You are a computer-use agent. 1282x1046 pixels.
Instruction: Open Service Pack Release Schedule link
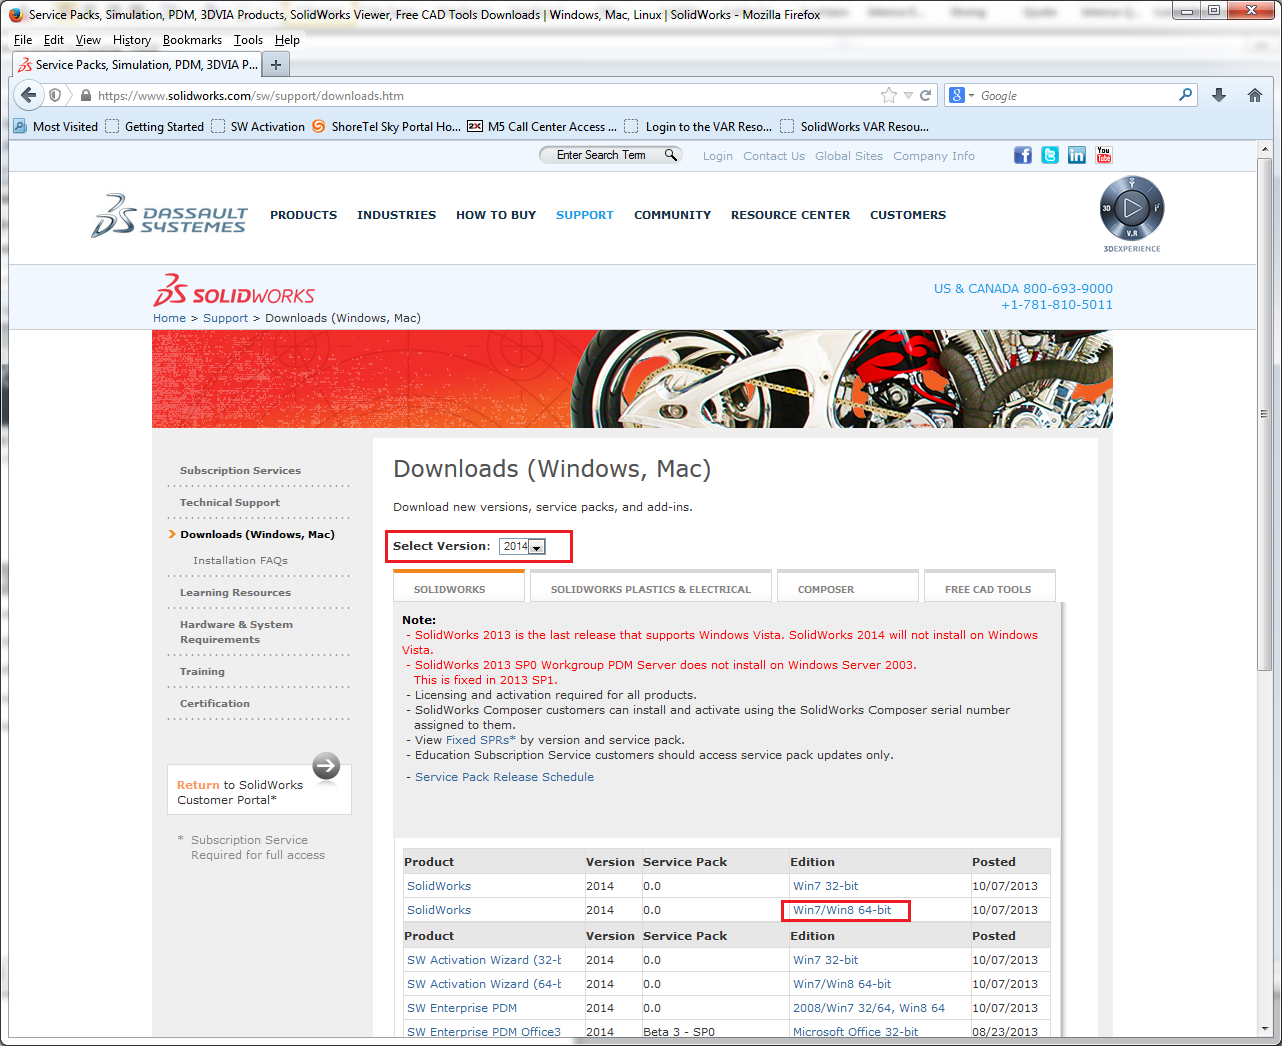tap(504, 777)
